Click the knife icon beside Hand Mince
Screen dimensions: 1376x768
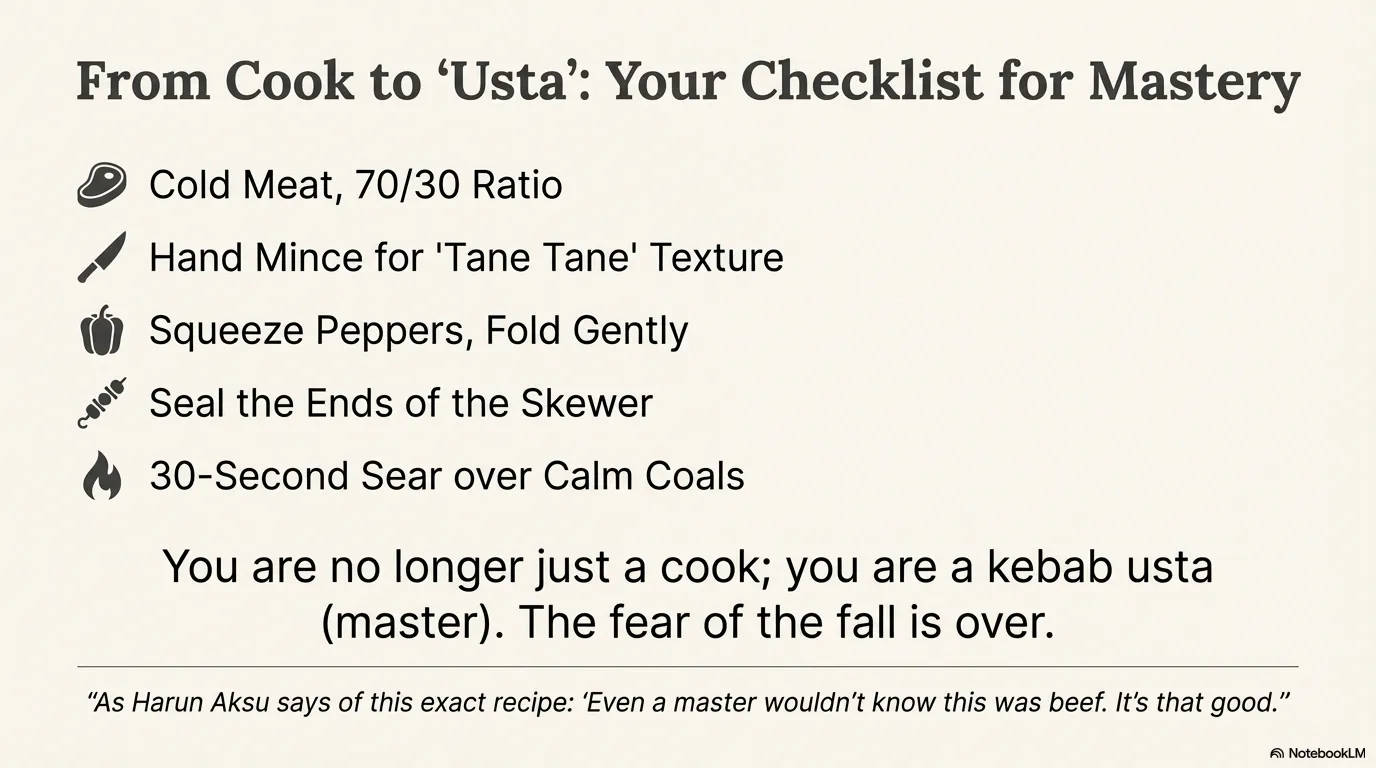[x=102, y=257]
